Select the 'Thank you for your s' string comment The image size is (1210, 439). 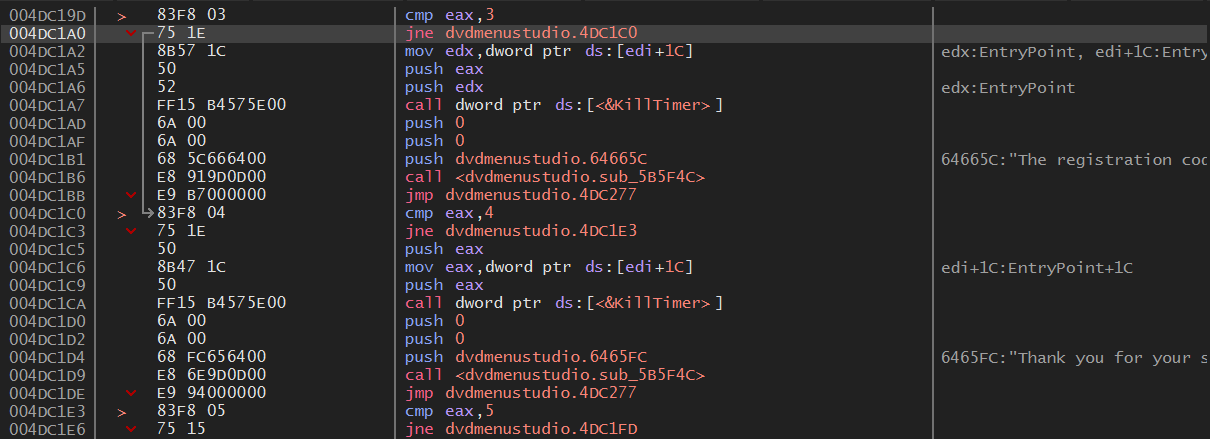pos(1075,358)
